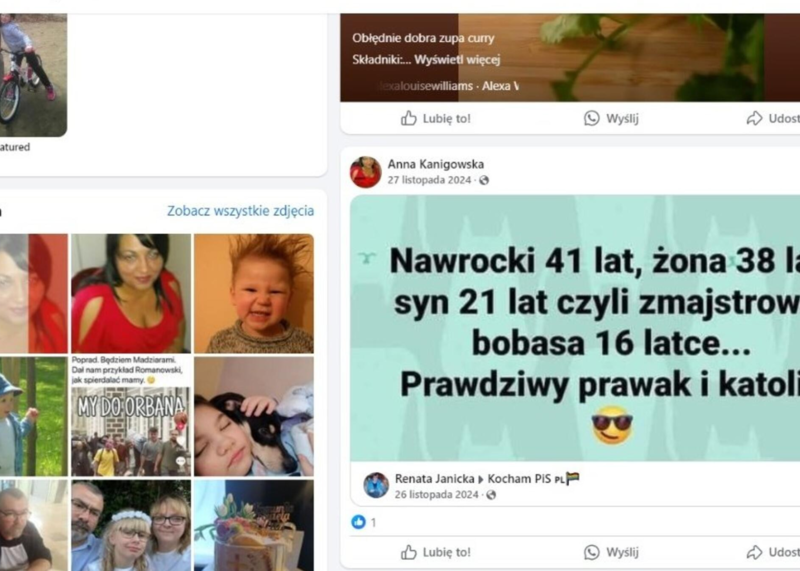This screenshot has width=800, height=571.
Task: Click the blue like reaction icon with count 1
Action: (x=359, y=522)
